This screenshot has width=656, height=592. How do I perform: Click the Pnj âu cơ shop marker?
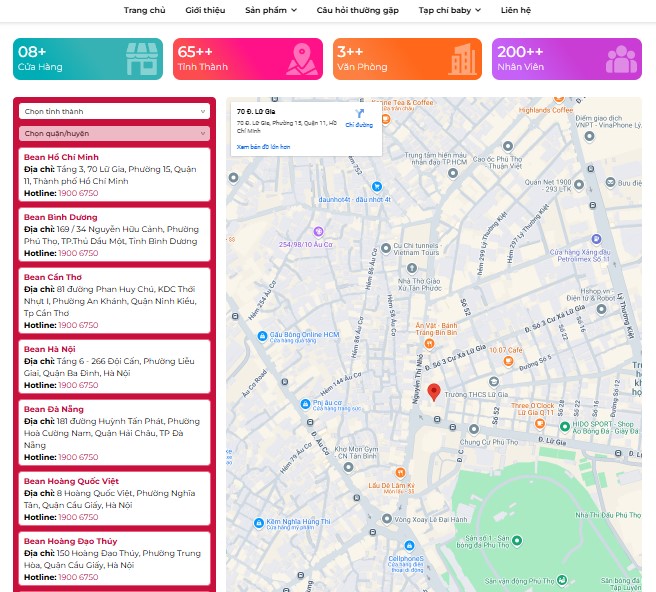[305, 404]
